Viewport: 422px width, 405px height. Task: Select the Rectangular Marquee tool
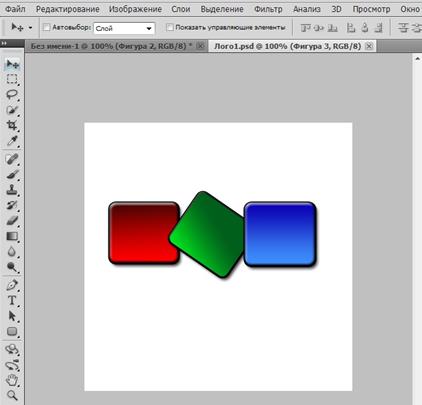tap(12, 79)
